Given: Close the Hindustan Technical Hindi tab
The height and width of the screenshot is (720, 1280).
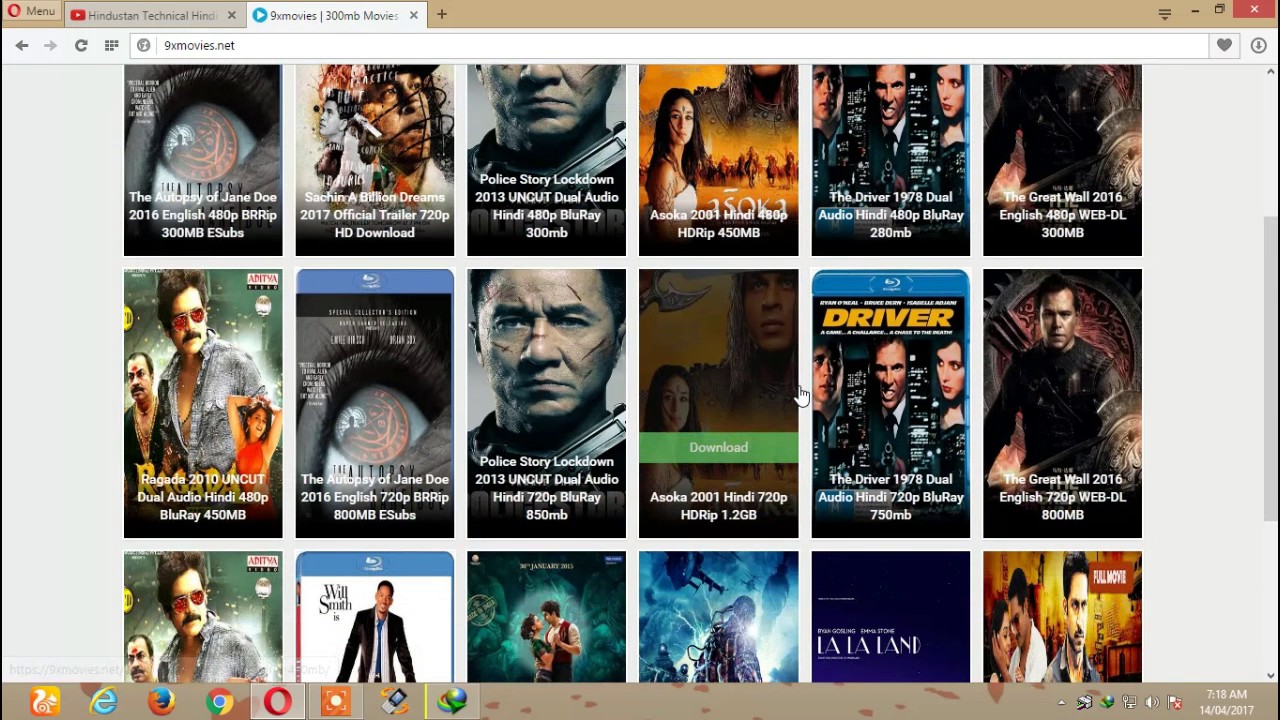Looking at the screenshot, I should (x=233, y=15).
